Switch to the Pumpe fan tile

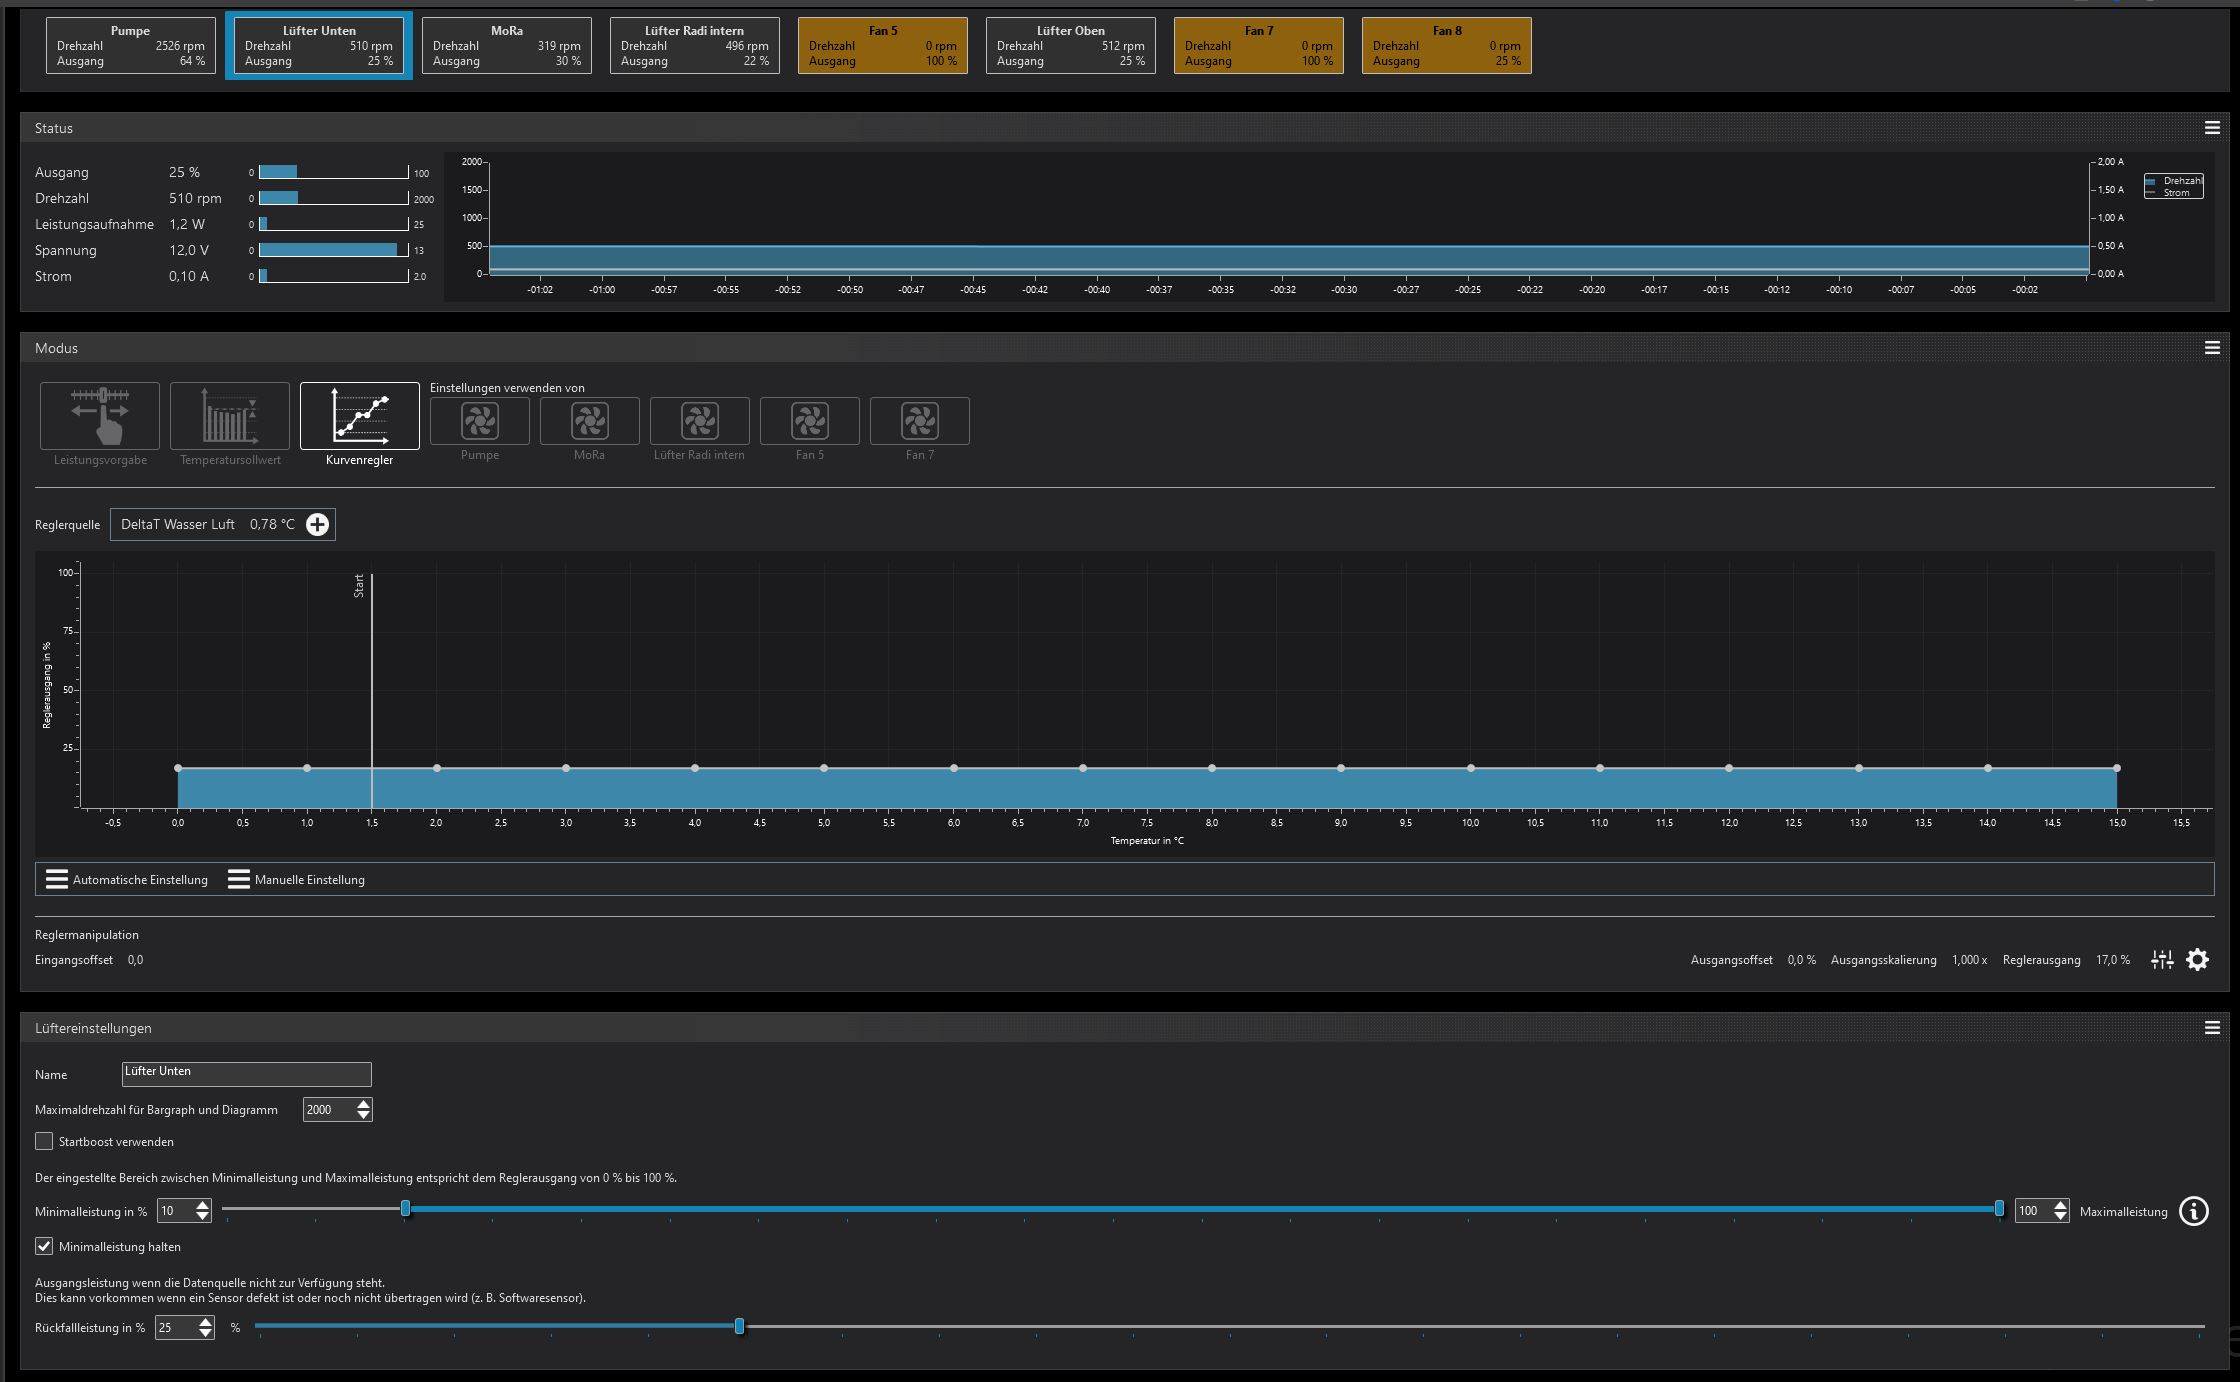click(131, 46)
